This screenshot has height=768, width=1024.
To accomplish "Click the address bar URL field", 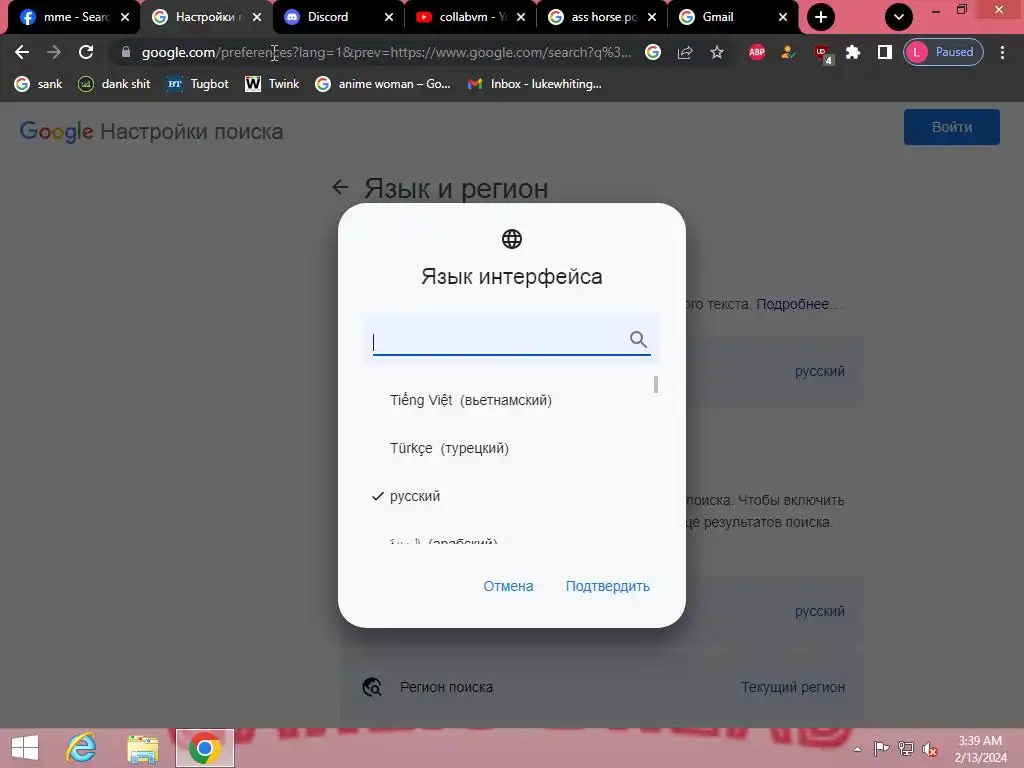I will click(x=385, y=52).
